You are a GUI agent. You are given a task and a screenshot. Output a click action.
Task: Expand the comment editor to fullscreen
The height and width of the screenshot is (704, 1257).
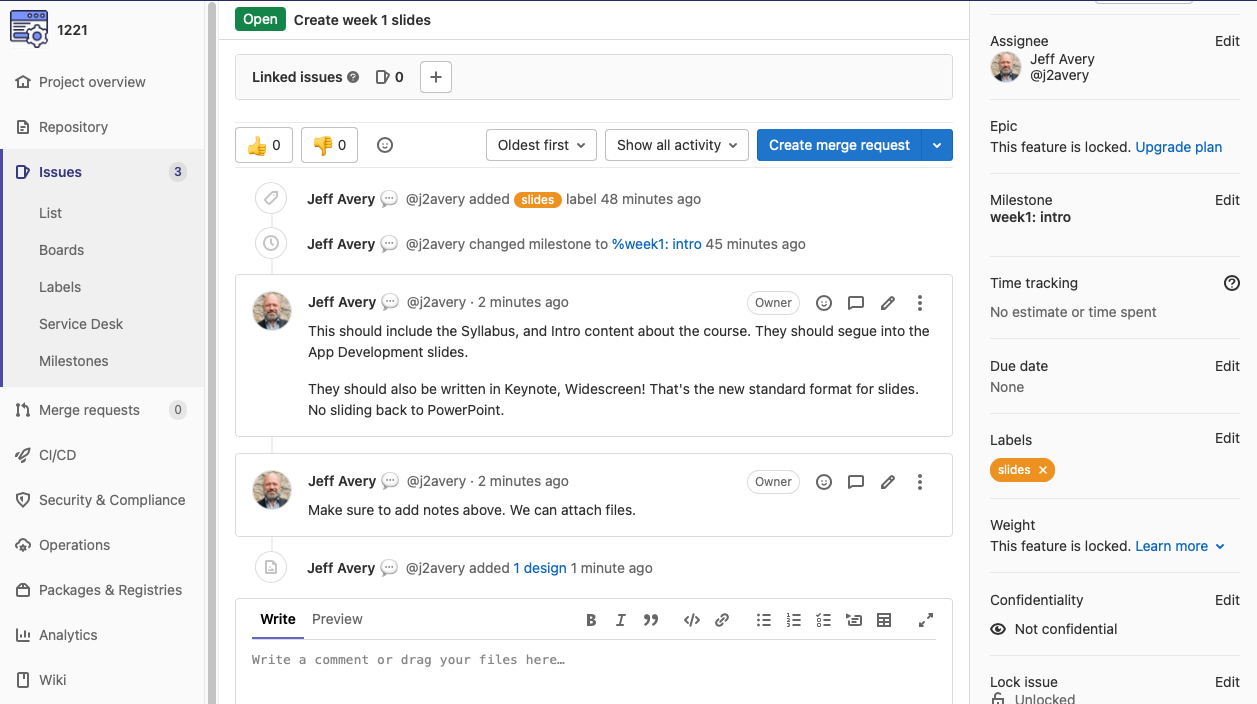click(925, 620)
